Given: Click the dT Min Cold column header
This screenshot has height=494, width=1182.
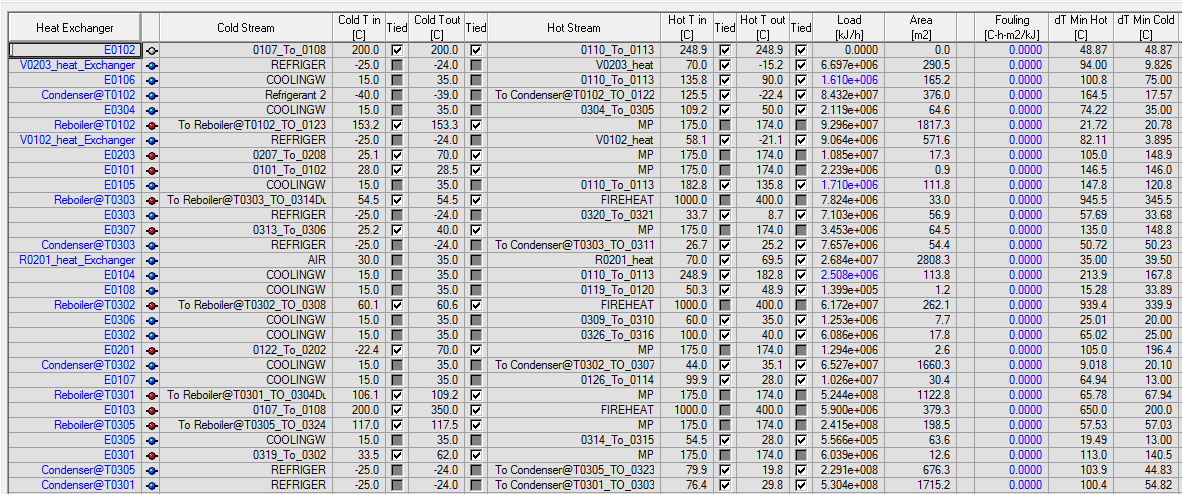Looking at the screenshot, I should coord(1147,28).
